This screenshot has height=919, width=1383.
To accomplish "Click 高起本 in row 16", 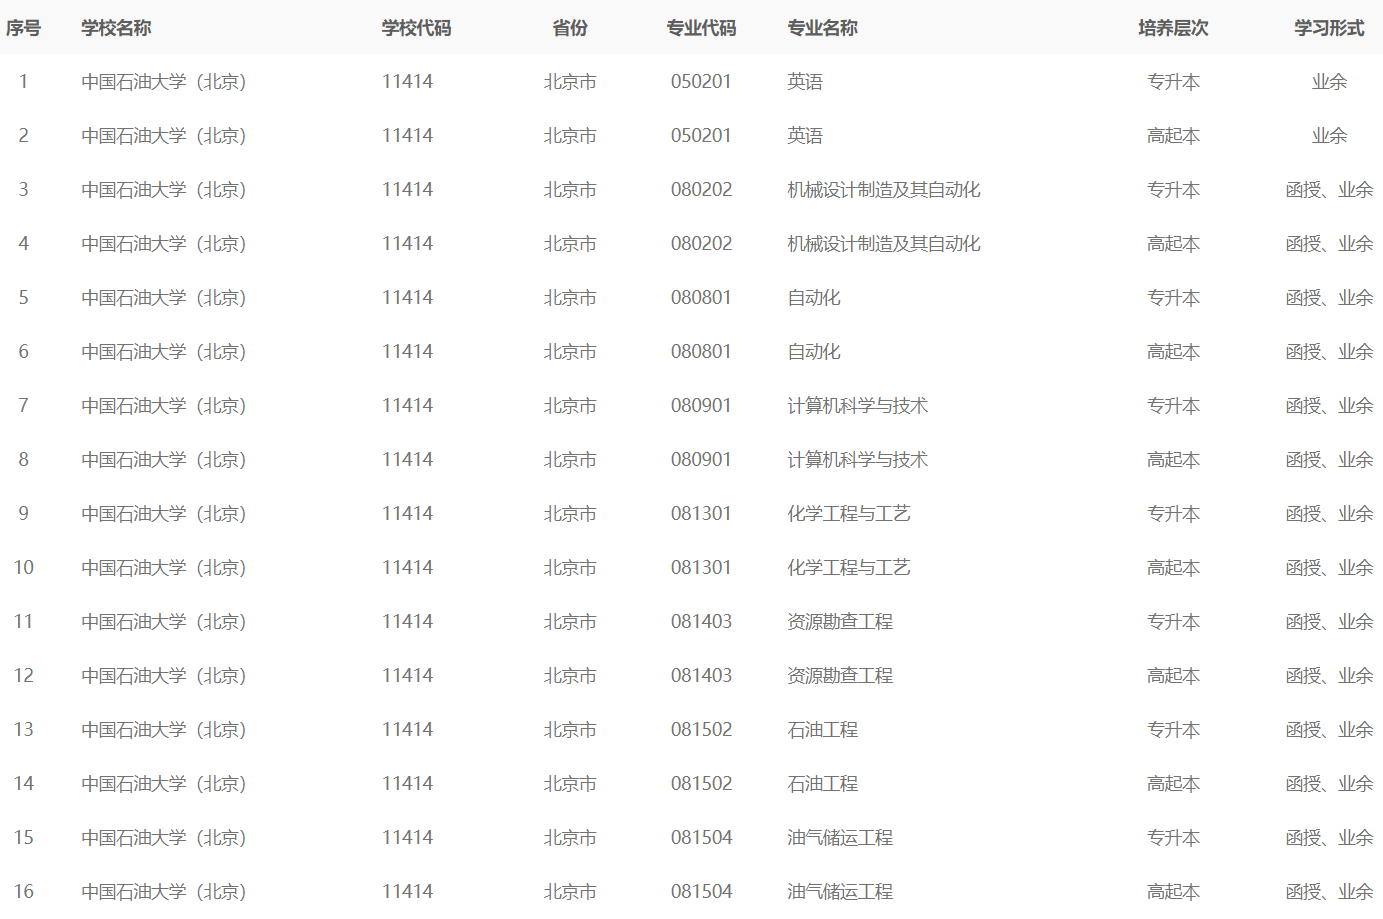I will [x=1173, y=892].
